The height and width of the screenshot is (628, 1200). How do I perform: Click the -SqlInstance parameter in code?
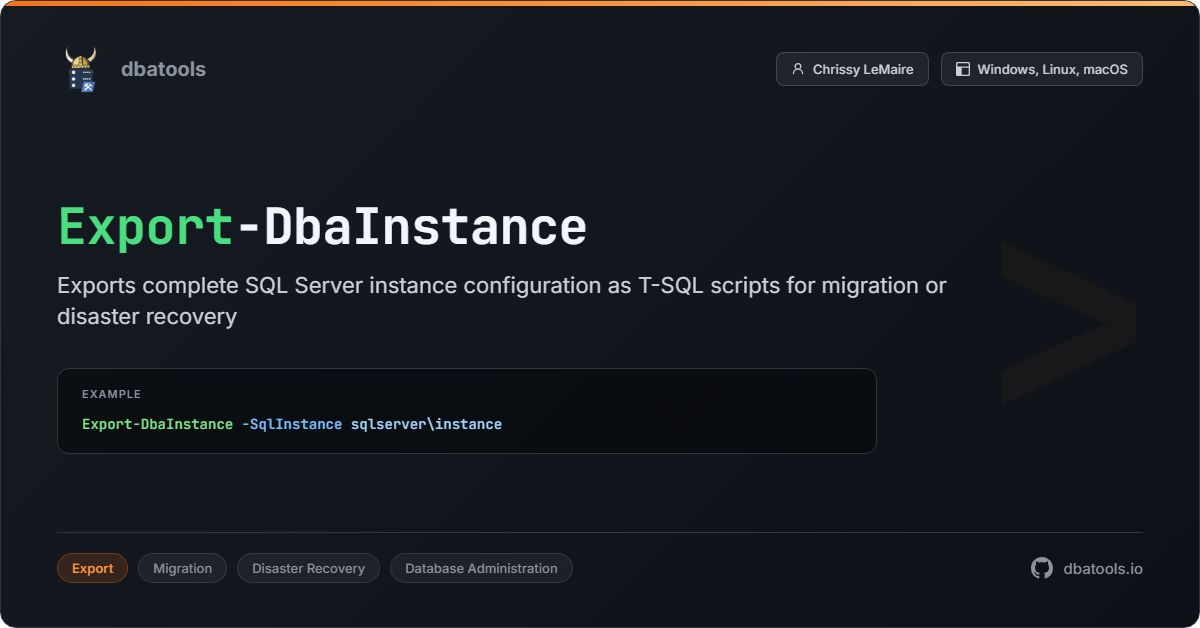292,424
